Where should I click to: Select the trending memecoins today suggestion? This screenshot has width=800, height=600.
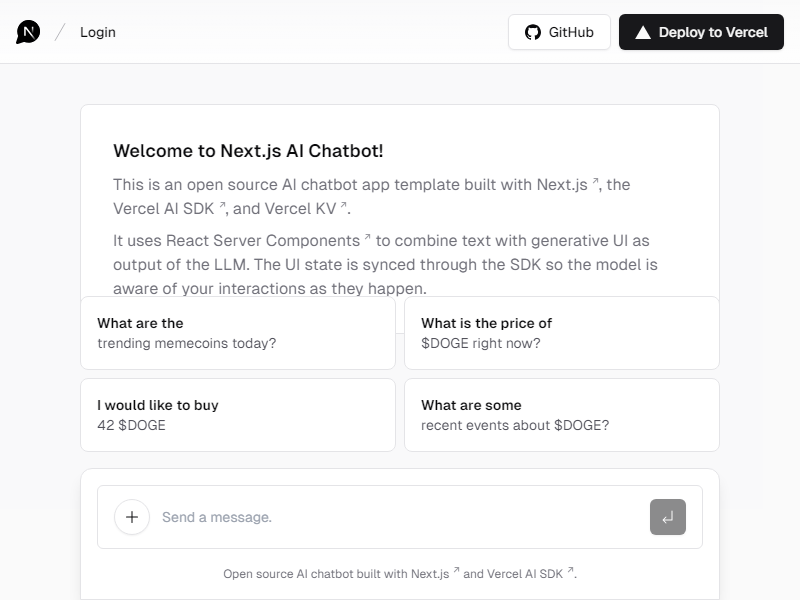(238, 333)
